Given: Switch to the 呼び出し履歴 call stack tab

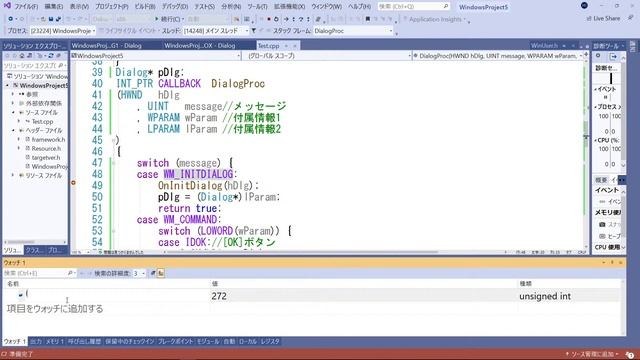Looking at the screenshot, I should pyautogui.click(x=84, y=341).
